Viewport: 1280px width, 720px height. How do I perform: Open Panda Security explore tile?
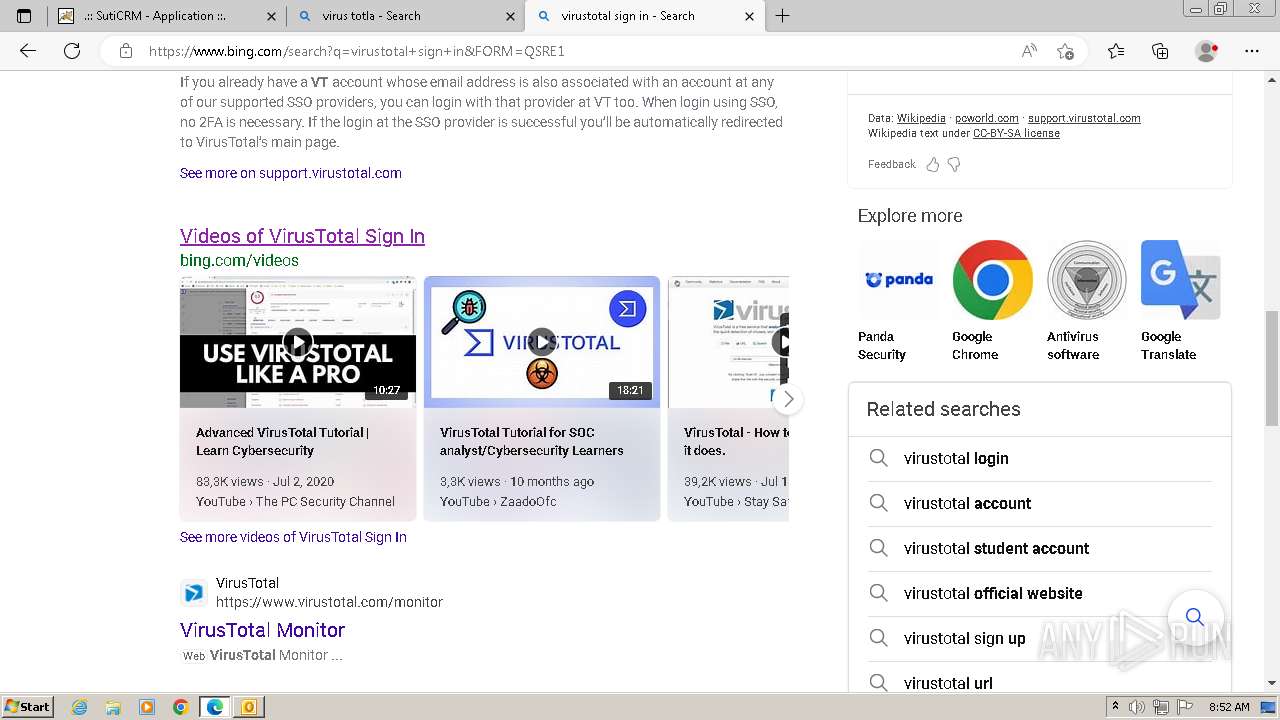click(899, 301)
